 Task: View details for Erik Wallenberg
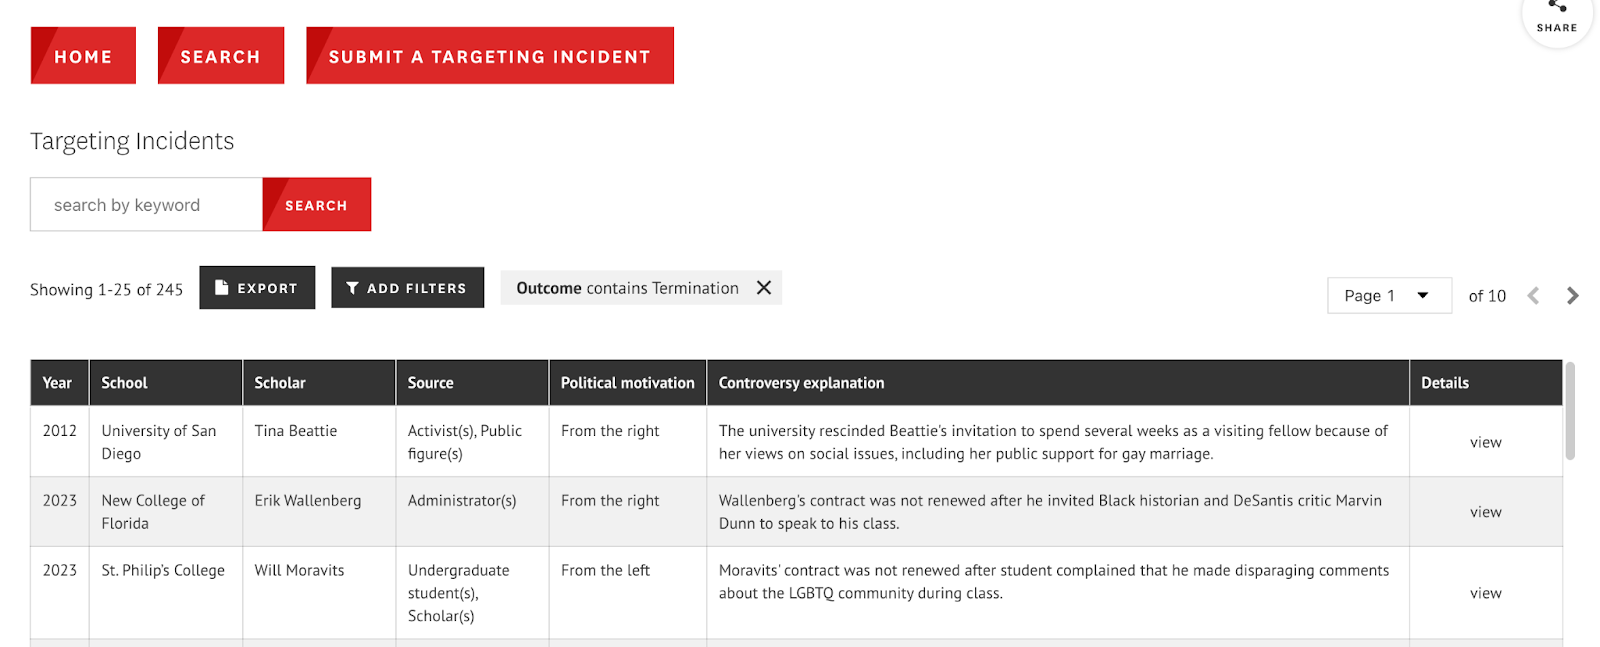(x=1485, y=512)
